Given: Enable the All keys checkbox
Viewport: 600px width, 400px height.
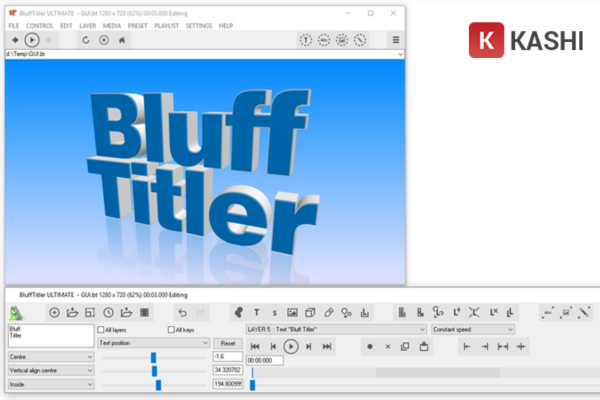Looking at the screenshot, I should [x=171, y=330].
